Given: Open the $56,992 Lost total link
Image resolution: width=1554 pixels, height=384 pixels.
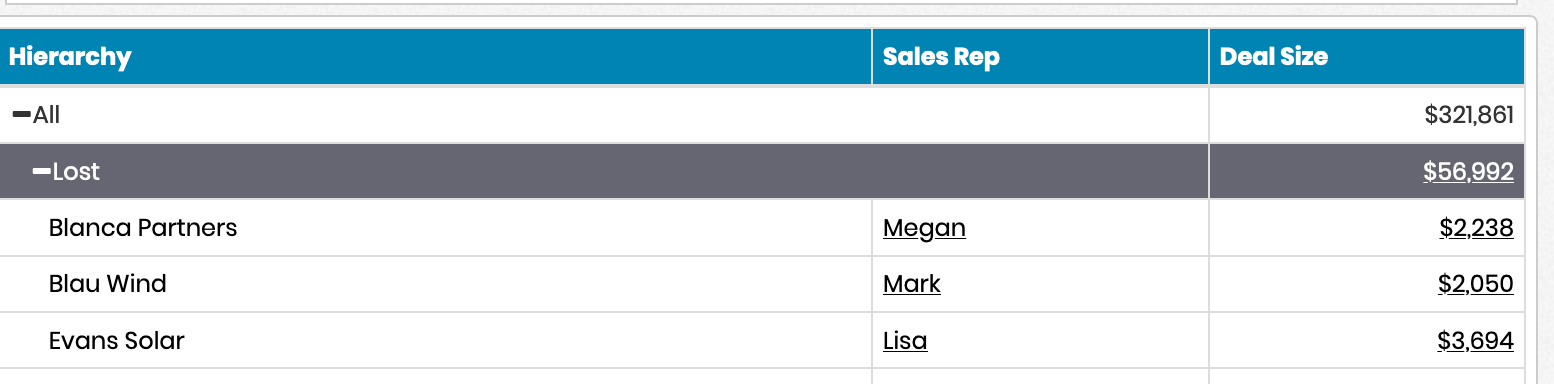Looking at the screenshot, I should coord(1468,172).
